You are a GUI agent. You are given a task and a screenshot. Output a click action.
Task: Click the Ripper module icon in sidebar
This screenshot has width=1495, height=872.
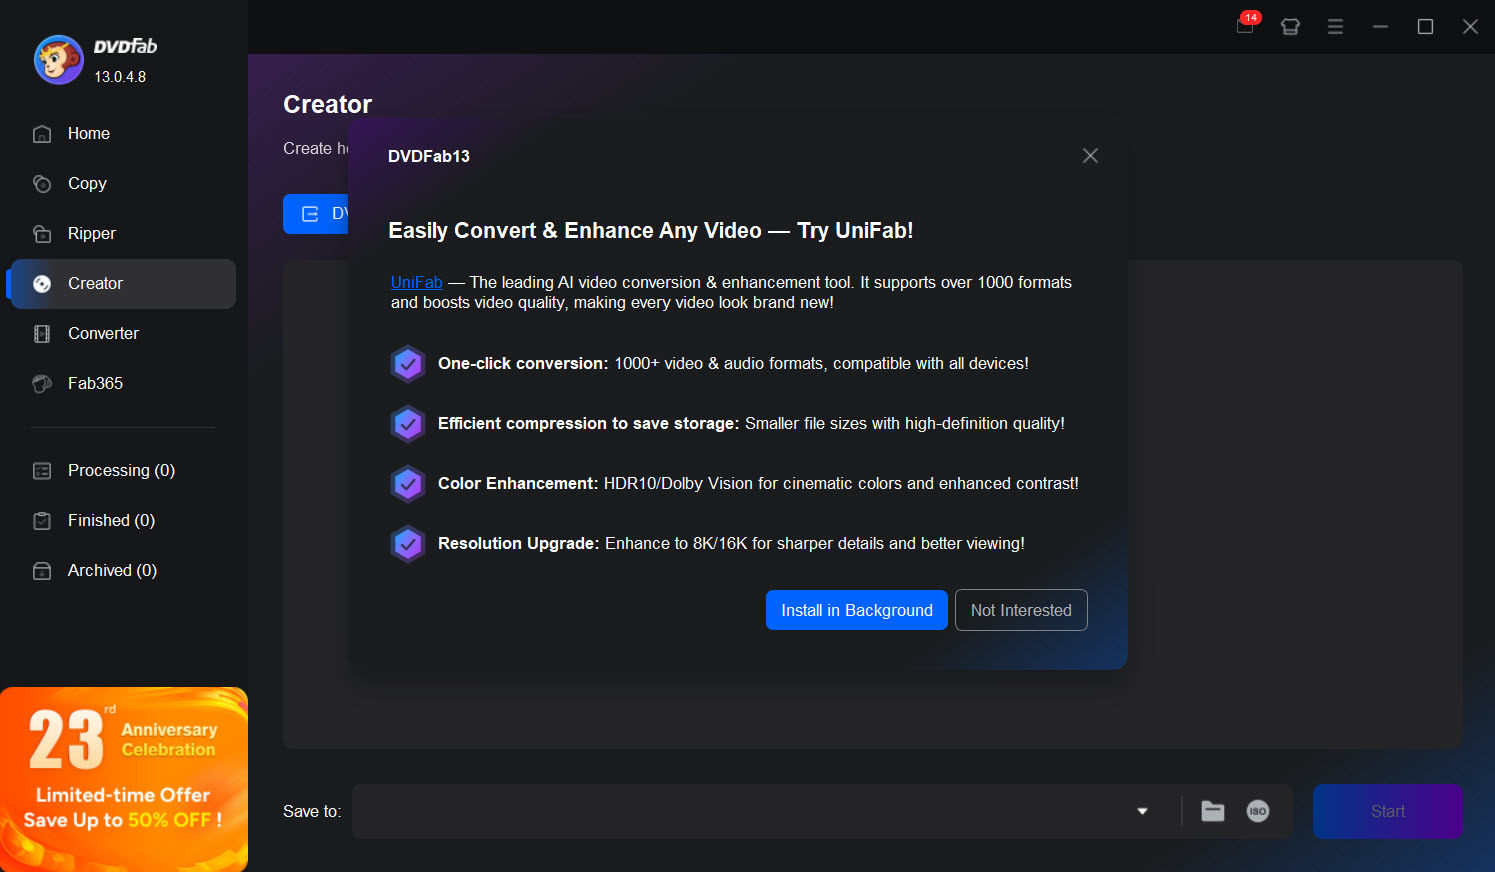pos(42,234)
